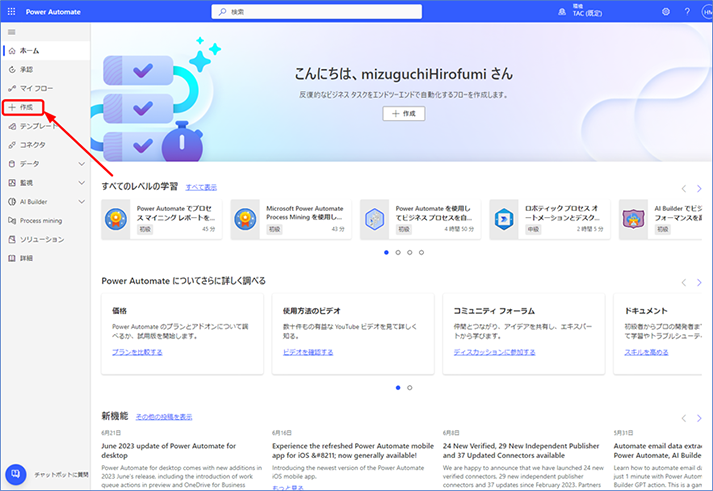Go to previous learning cards
Image resolution: width=713 pixels, height=491 pixels.
[x=683, y=188]
